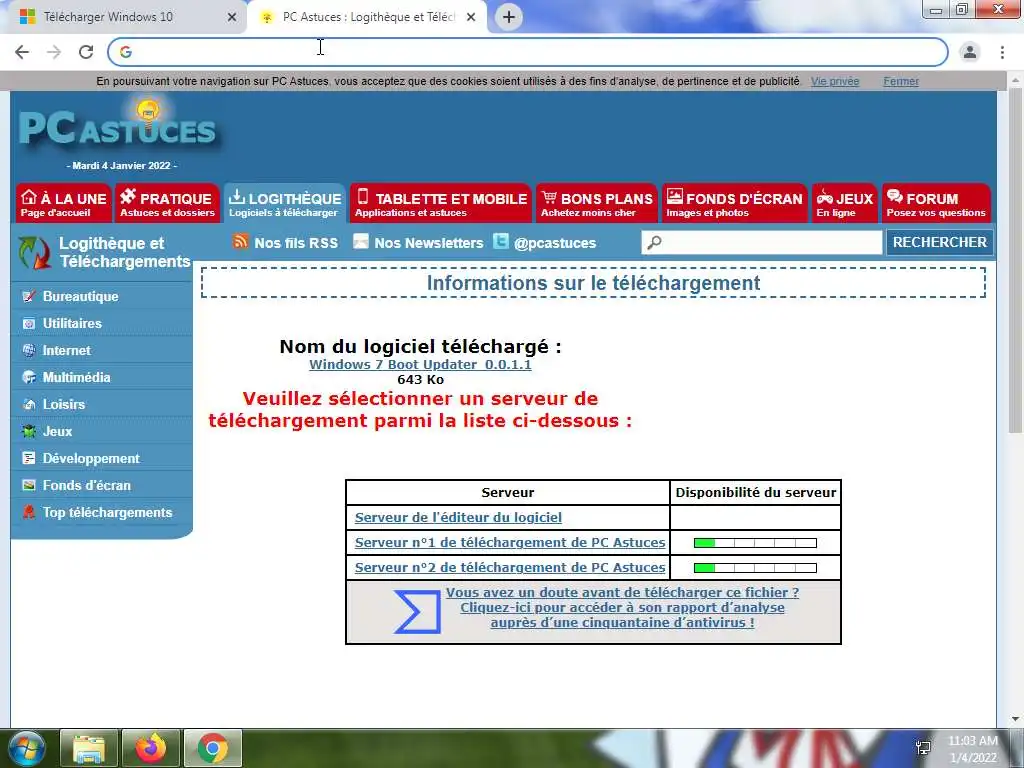This screenshot has height=768, width=1024.
Task: Click the site search text field
Action: [761, 242]
